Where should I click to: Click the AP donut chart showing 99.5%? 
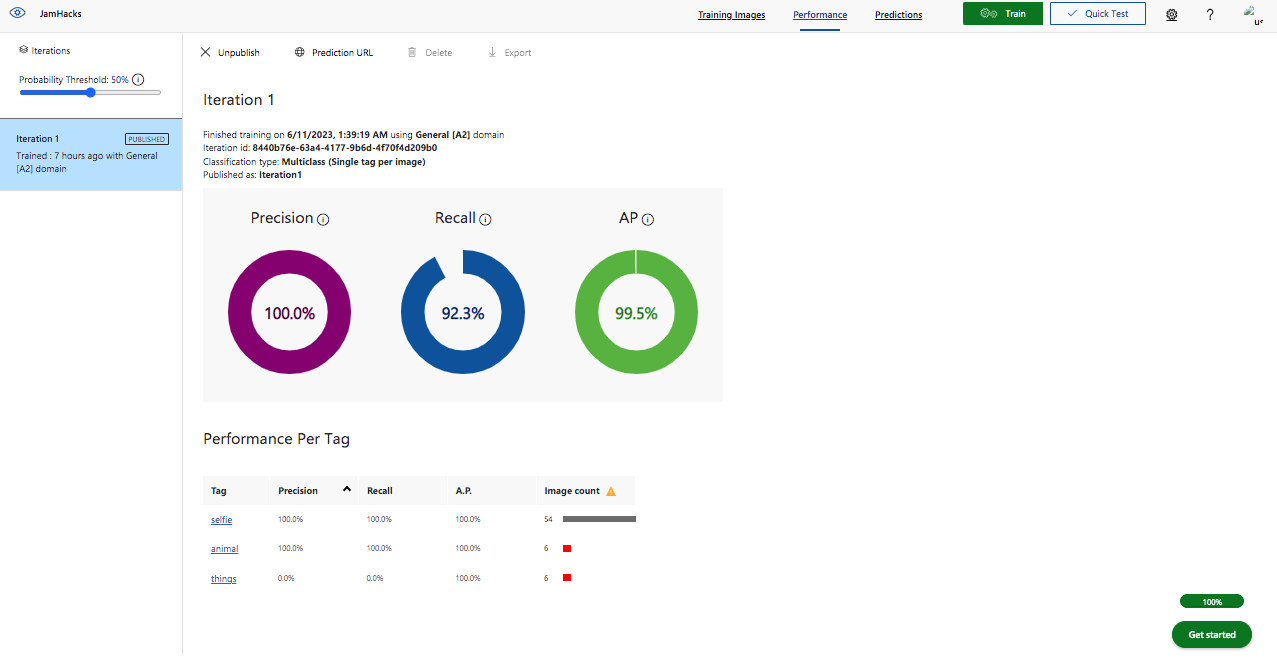point(636,312)
